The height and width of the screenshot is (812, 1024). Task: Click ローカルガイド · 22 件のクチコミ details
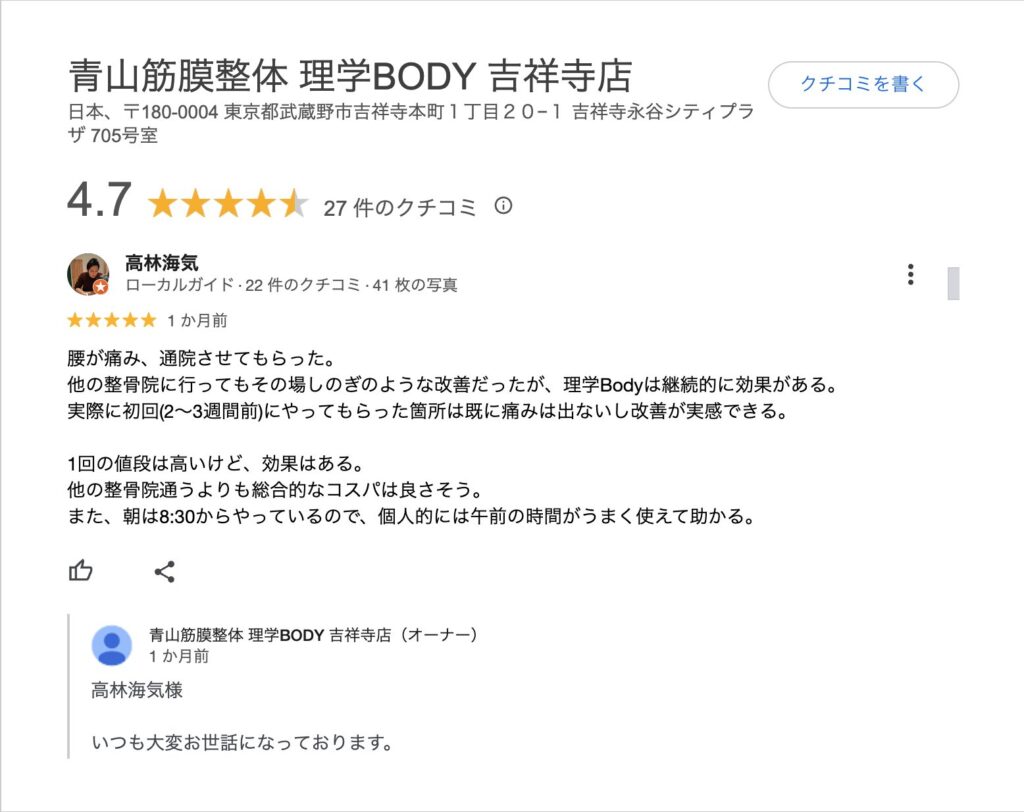coord(291,285)
